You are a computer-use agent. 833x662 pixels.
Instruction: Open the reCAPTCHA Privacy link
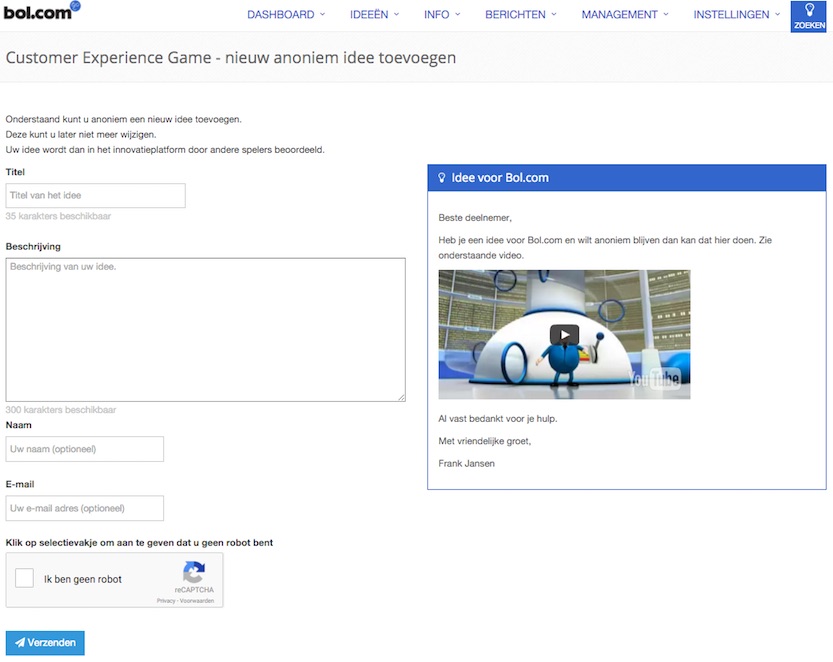[166, 601]
